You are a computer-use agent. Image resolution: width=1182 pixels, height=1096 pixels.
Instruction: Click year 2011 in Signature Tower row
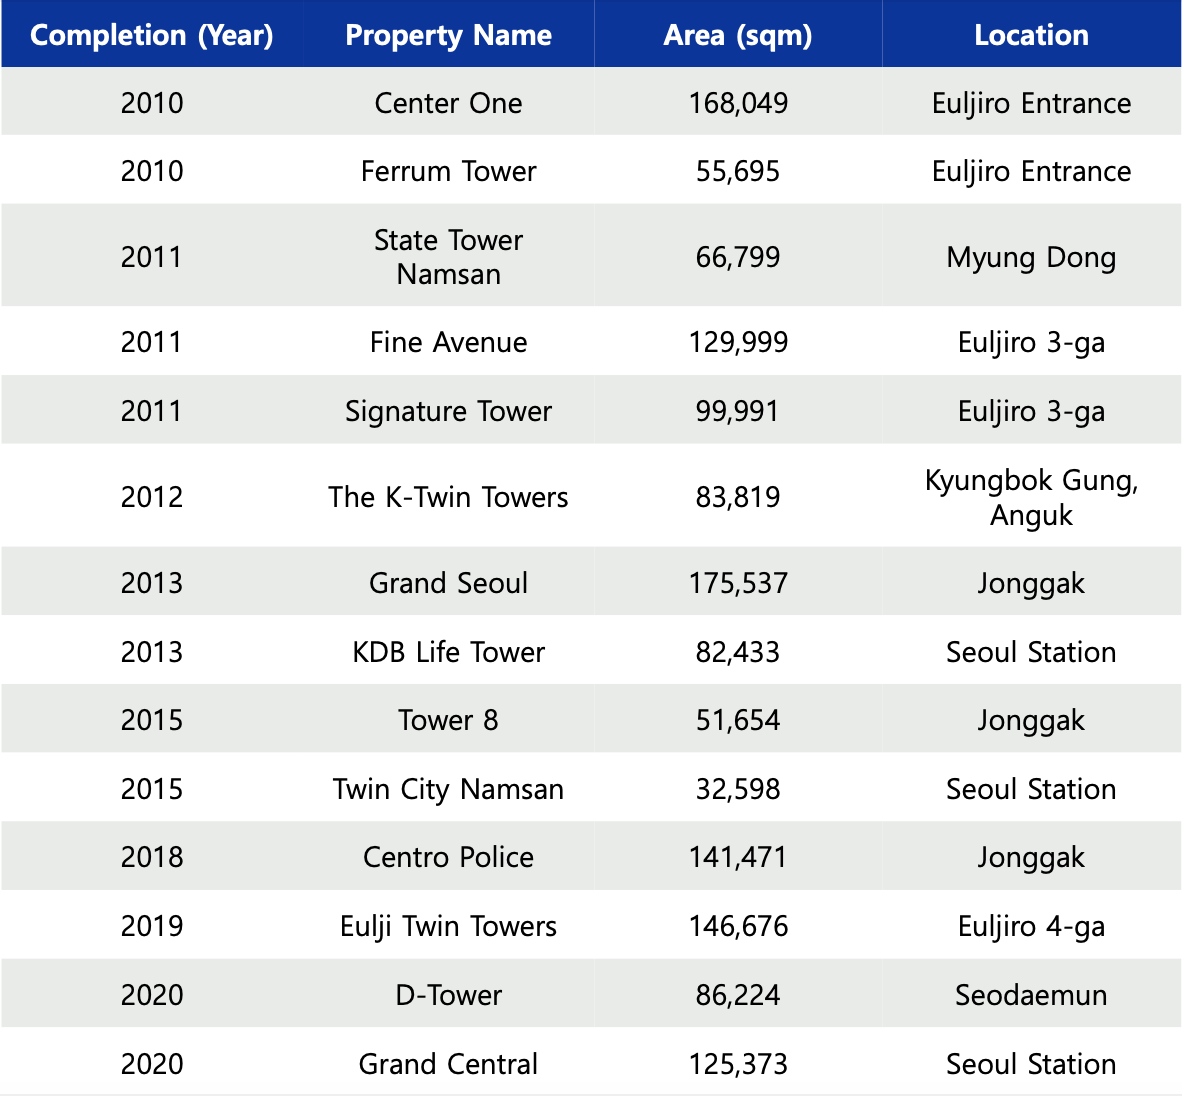[x=152, y=412]
